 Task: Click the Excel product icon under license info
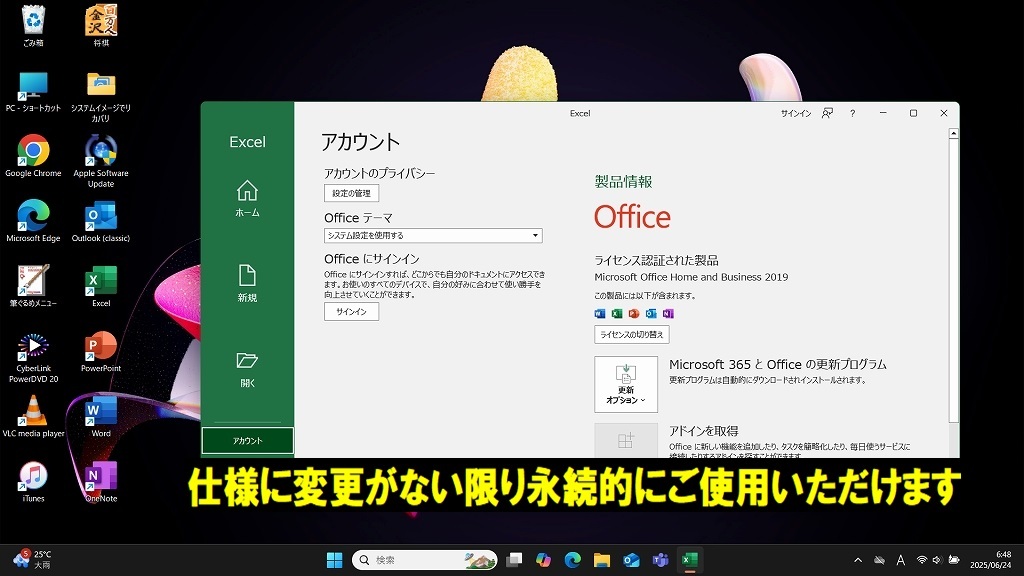[x=616, y=313]
